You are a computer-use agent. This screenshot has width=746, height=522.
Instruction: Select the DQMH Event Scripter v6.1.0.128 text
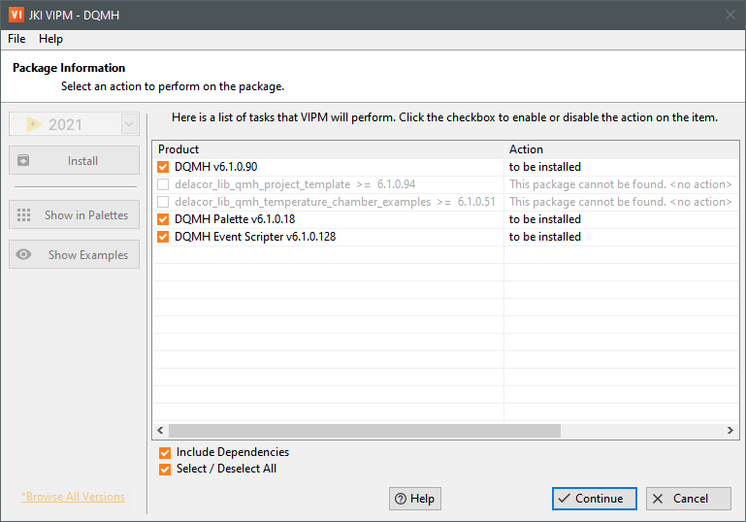255,236
